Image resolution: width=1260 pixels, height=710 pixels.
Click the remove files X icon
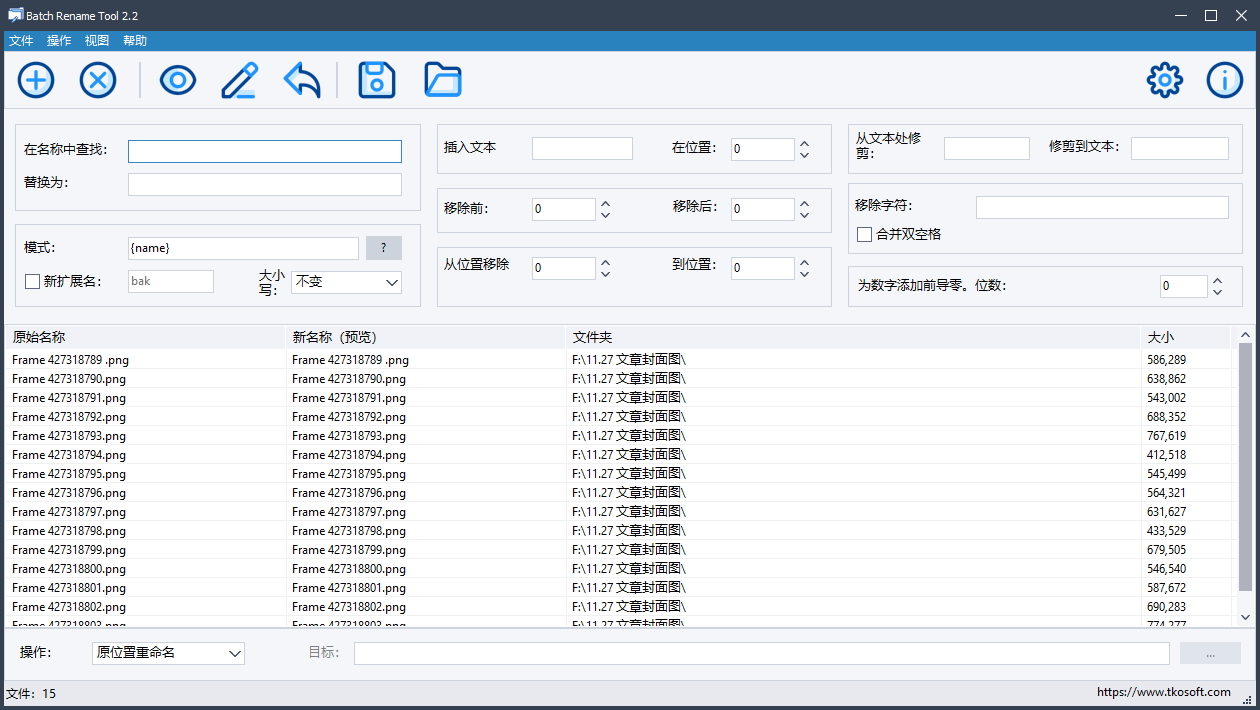98,80
